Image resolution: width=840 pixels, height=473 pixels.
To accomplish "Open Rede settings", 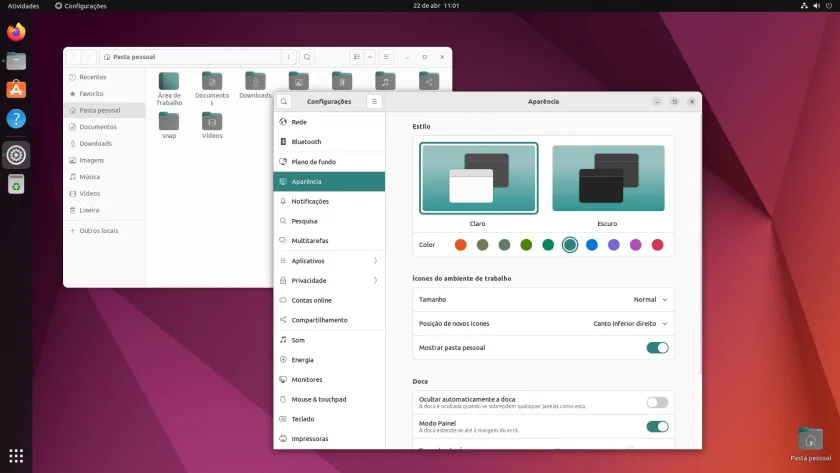I will [329, 122].
